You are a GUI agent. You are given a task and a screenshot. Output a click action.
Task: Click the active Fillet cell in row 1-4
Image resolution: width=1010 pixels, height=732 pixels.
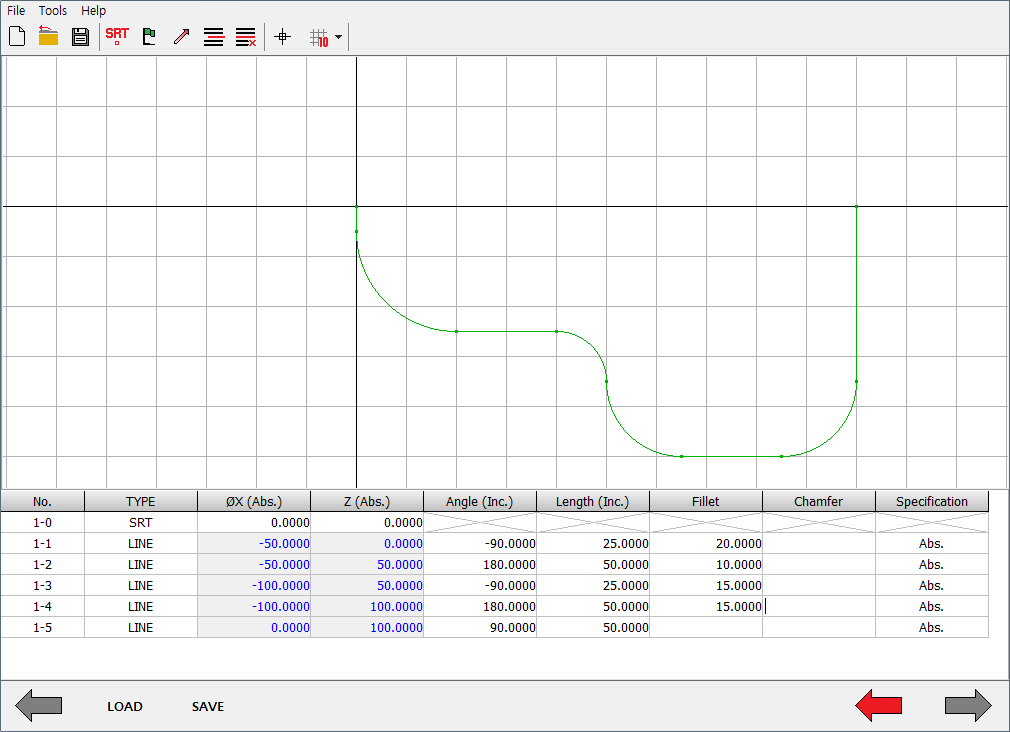706,606
